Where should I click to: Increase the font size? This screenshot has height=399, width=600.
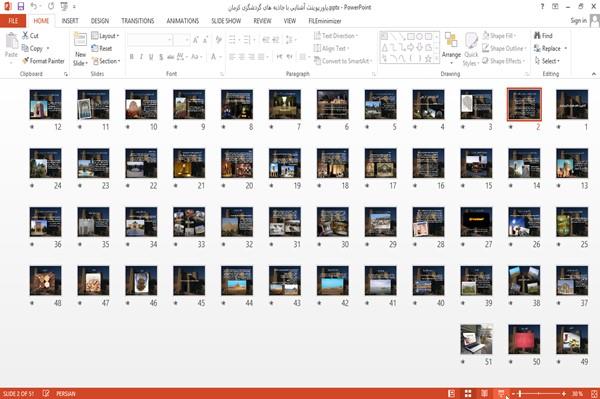pos(196,39)
